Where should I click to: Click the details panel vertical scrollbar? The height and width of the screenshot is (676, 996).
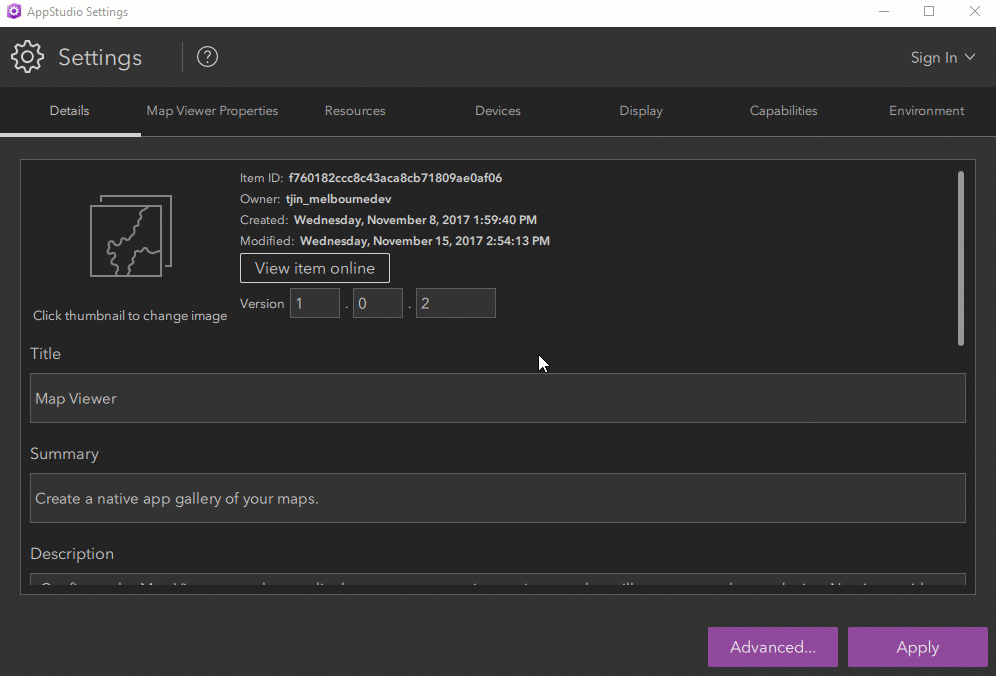(x=960, y=259)
